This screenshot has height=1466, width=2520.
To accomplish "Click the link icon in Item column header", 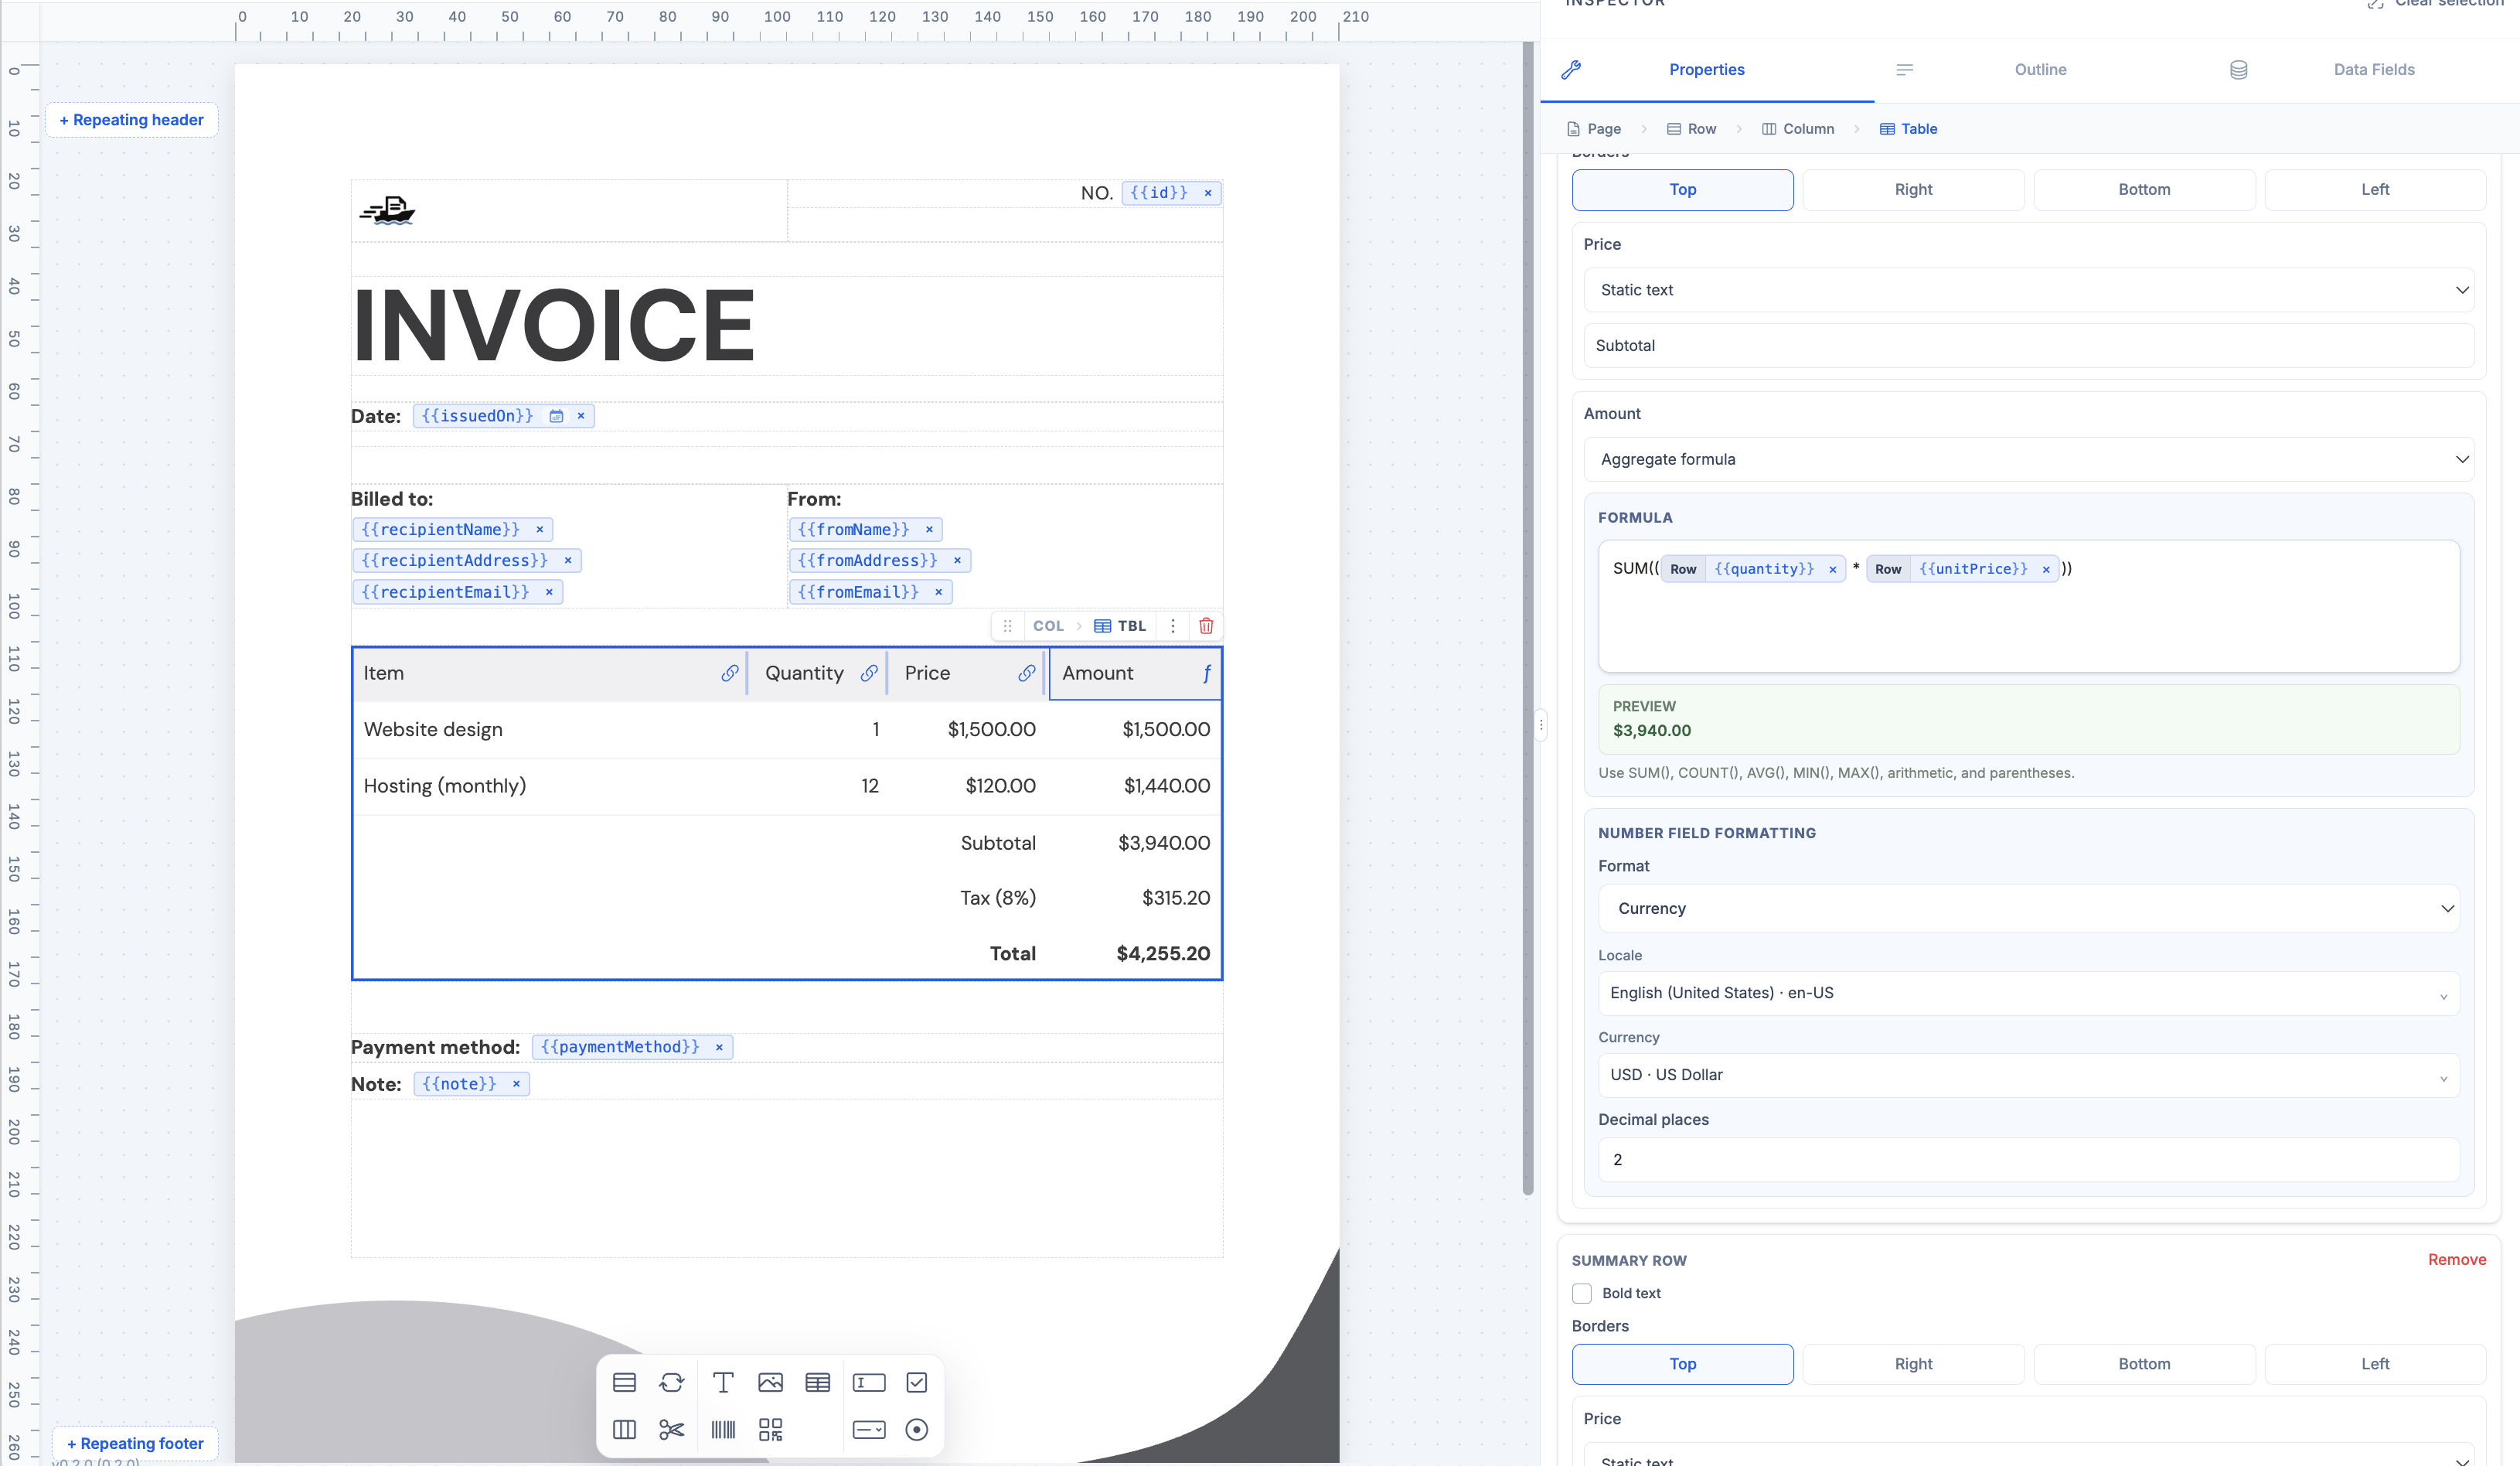I will pos(730,673).
